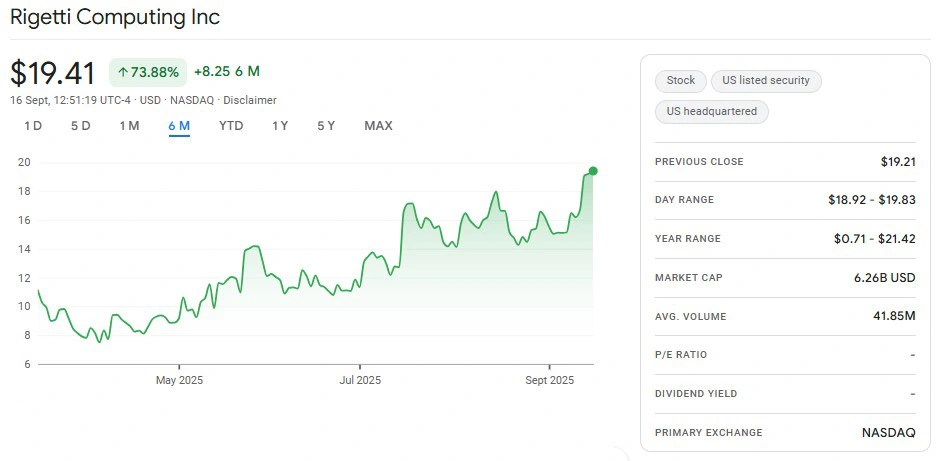Image resolution: width=937 pixels, height=461 pixels.
Task: Click the Sept 2025 axis label
Action: (x=549, y=380)
